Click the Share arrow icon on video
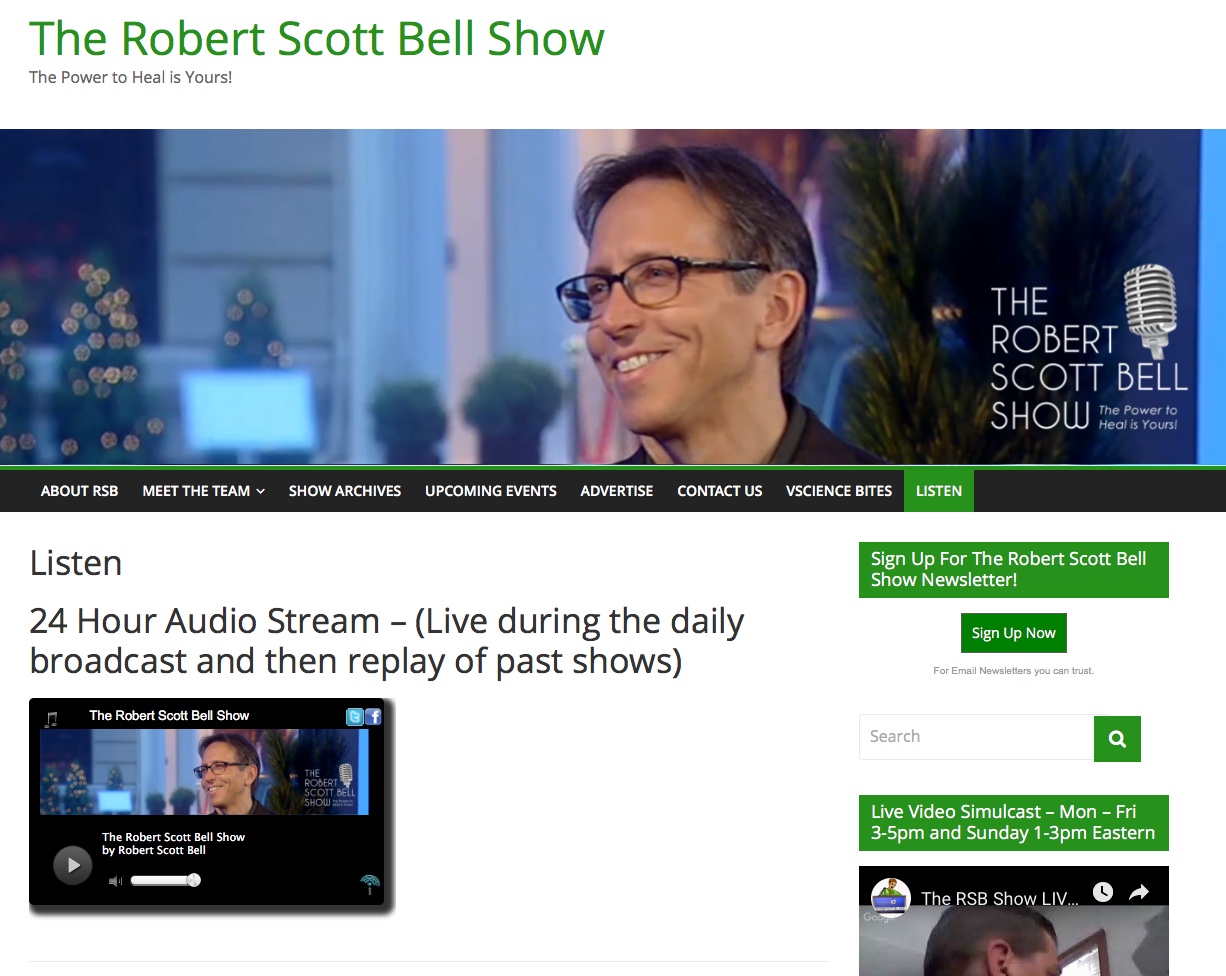This screenshot has height=976, width=1226. [x=1139, y=891]
